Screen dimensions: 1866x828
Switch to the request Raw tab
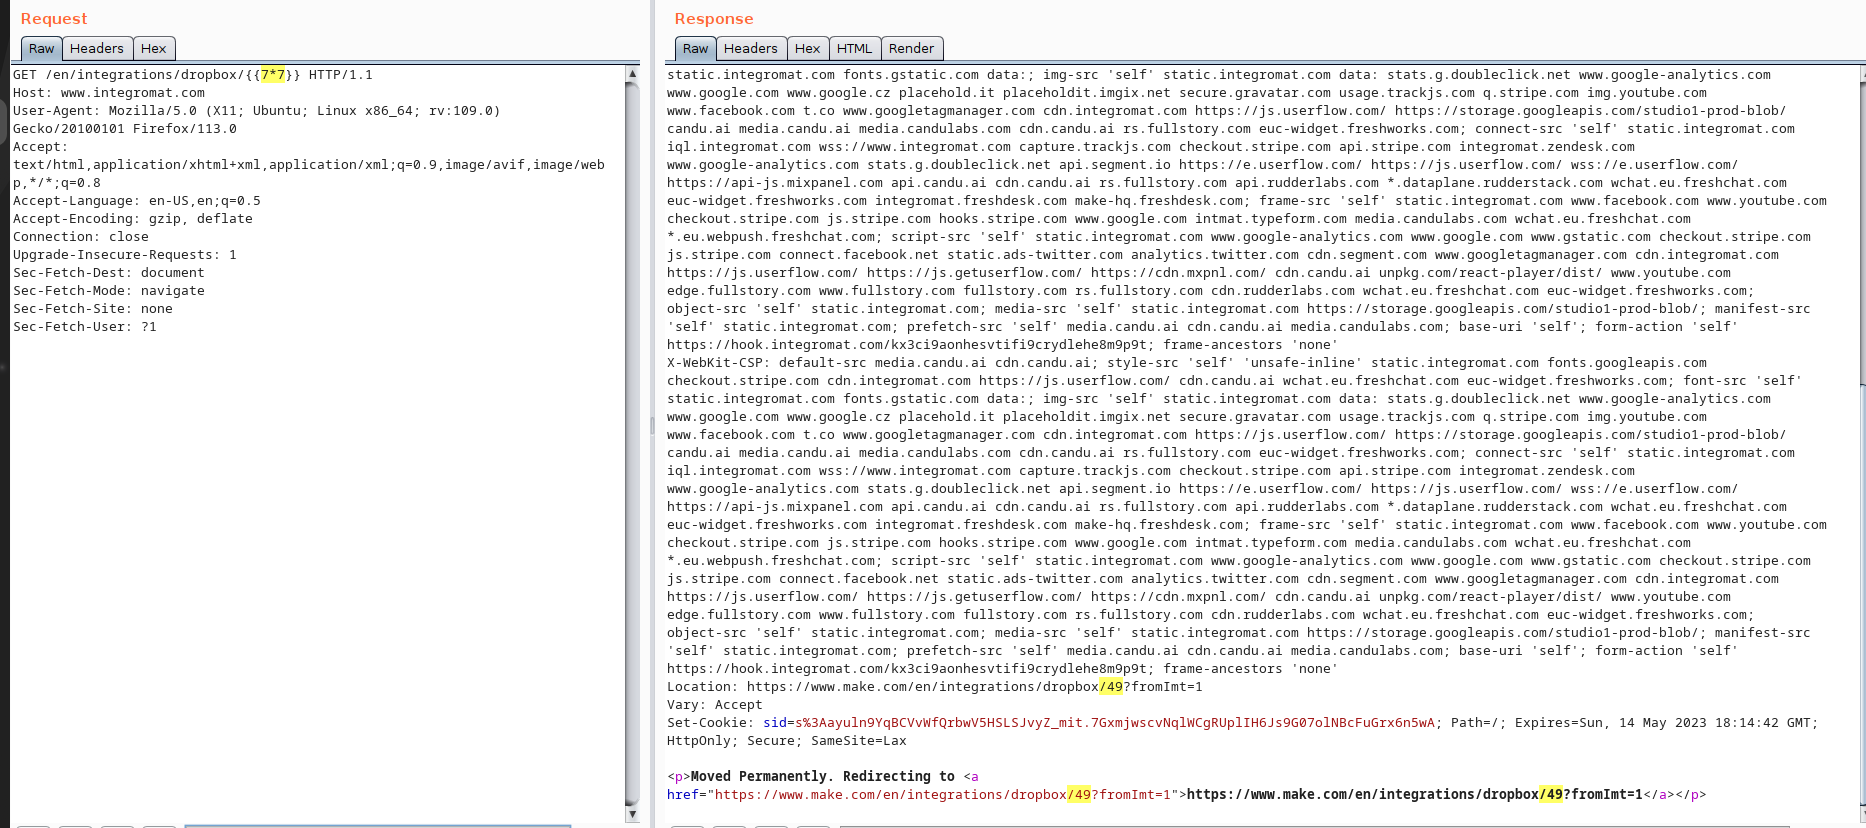[x=41, y=48]
